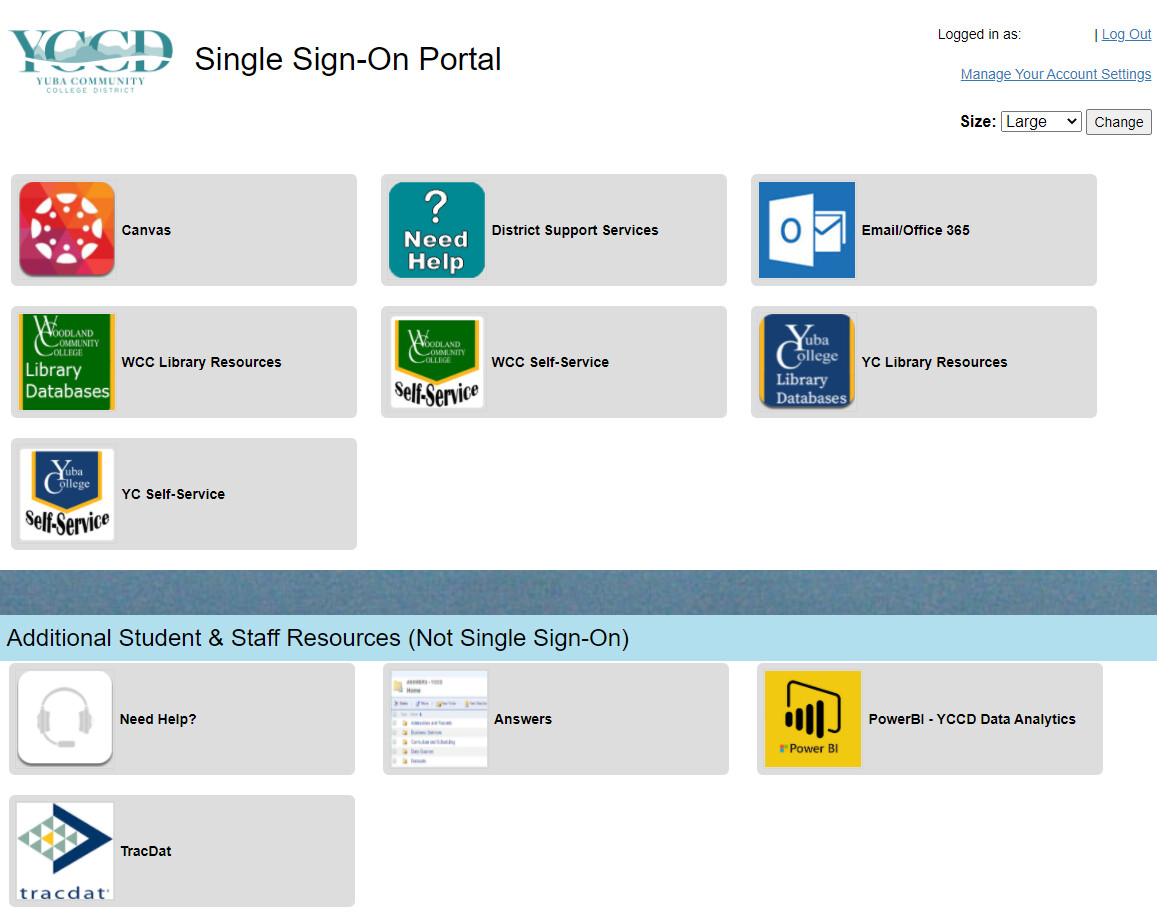Screen dimensions: 1157x919
Task: Click the TracDat logo icon
Action: 65,851
